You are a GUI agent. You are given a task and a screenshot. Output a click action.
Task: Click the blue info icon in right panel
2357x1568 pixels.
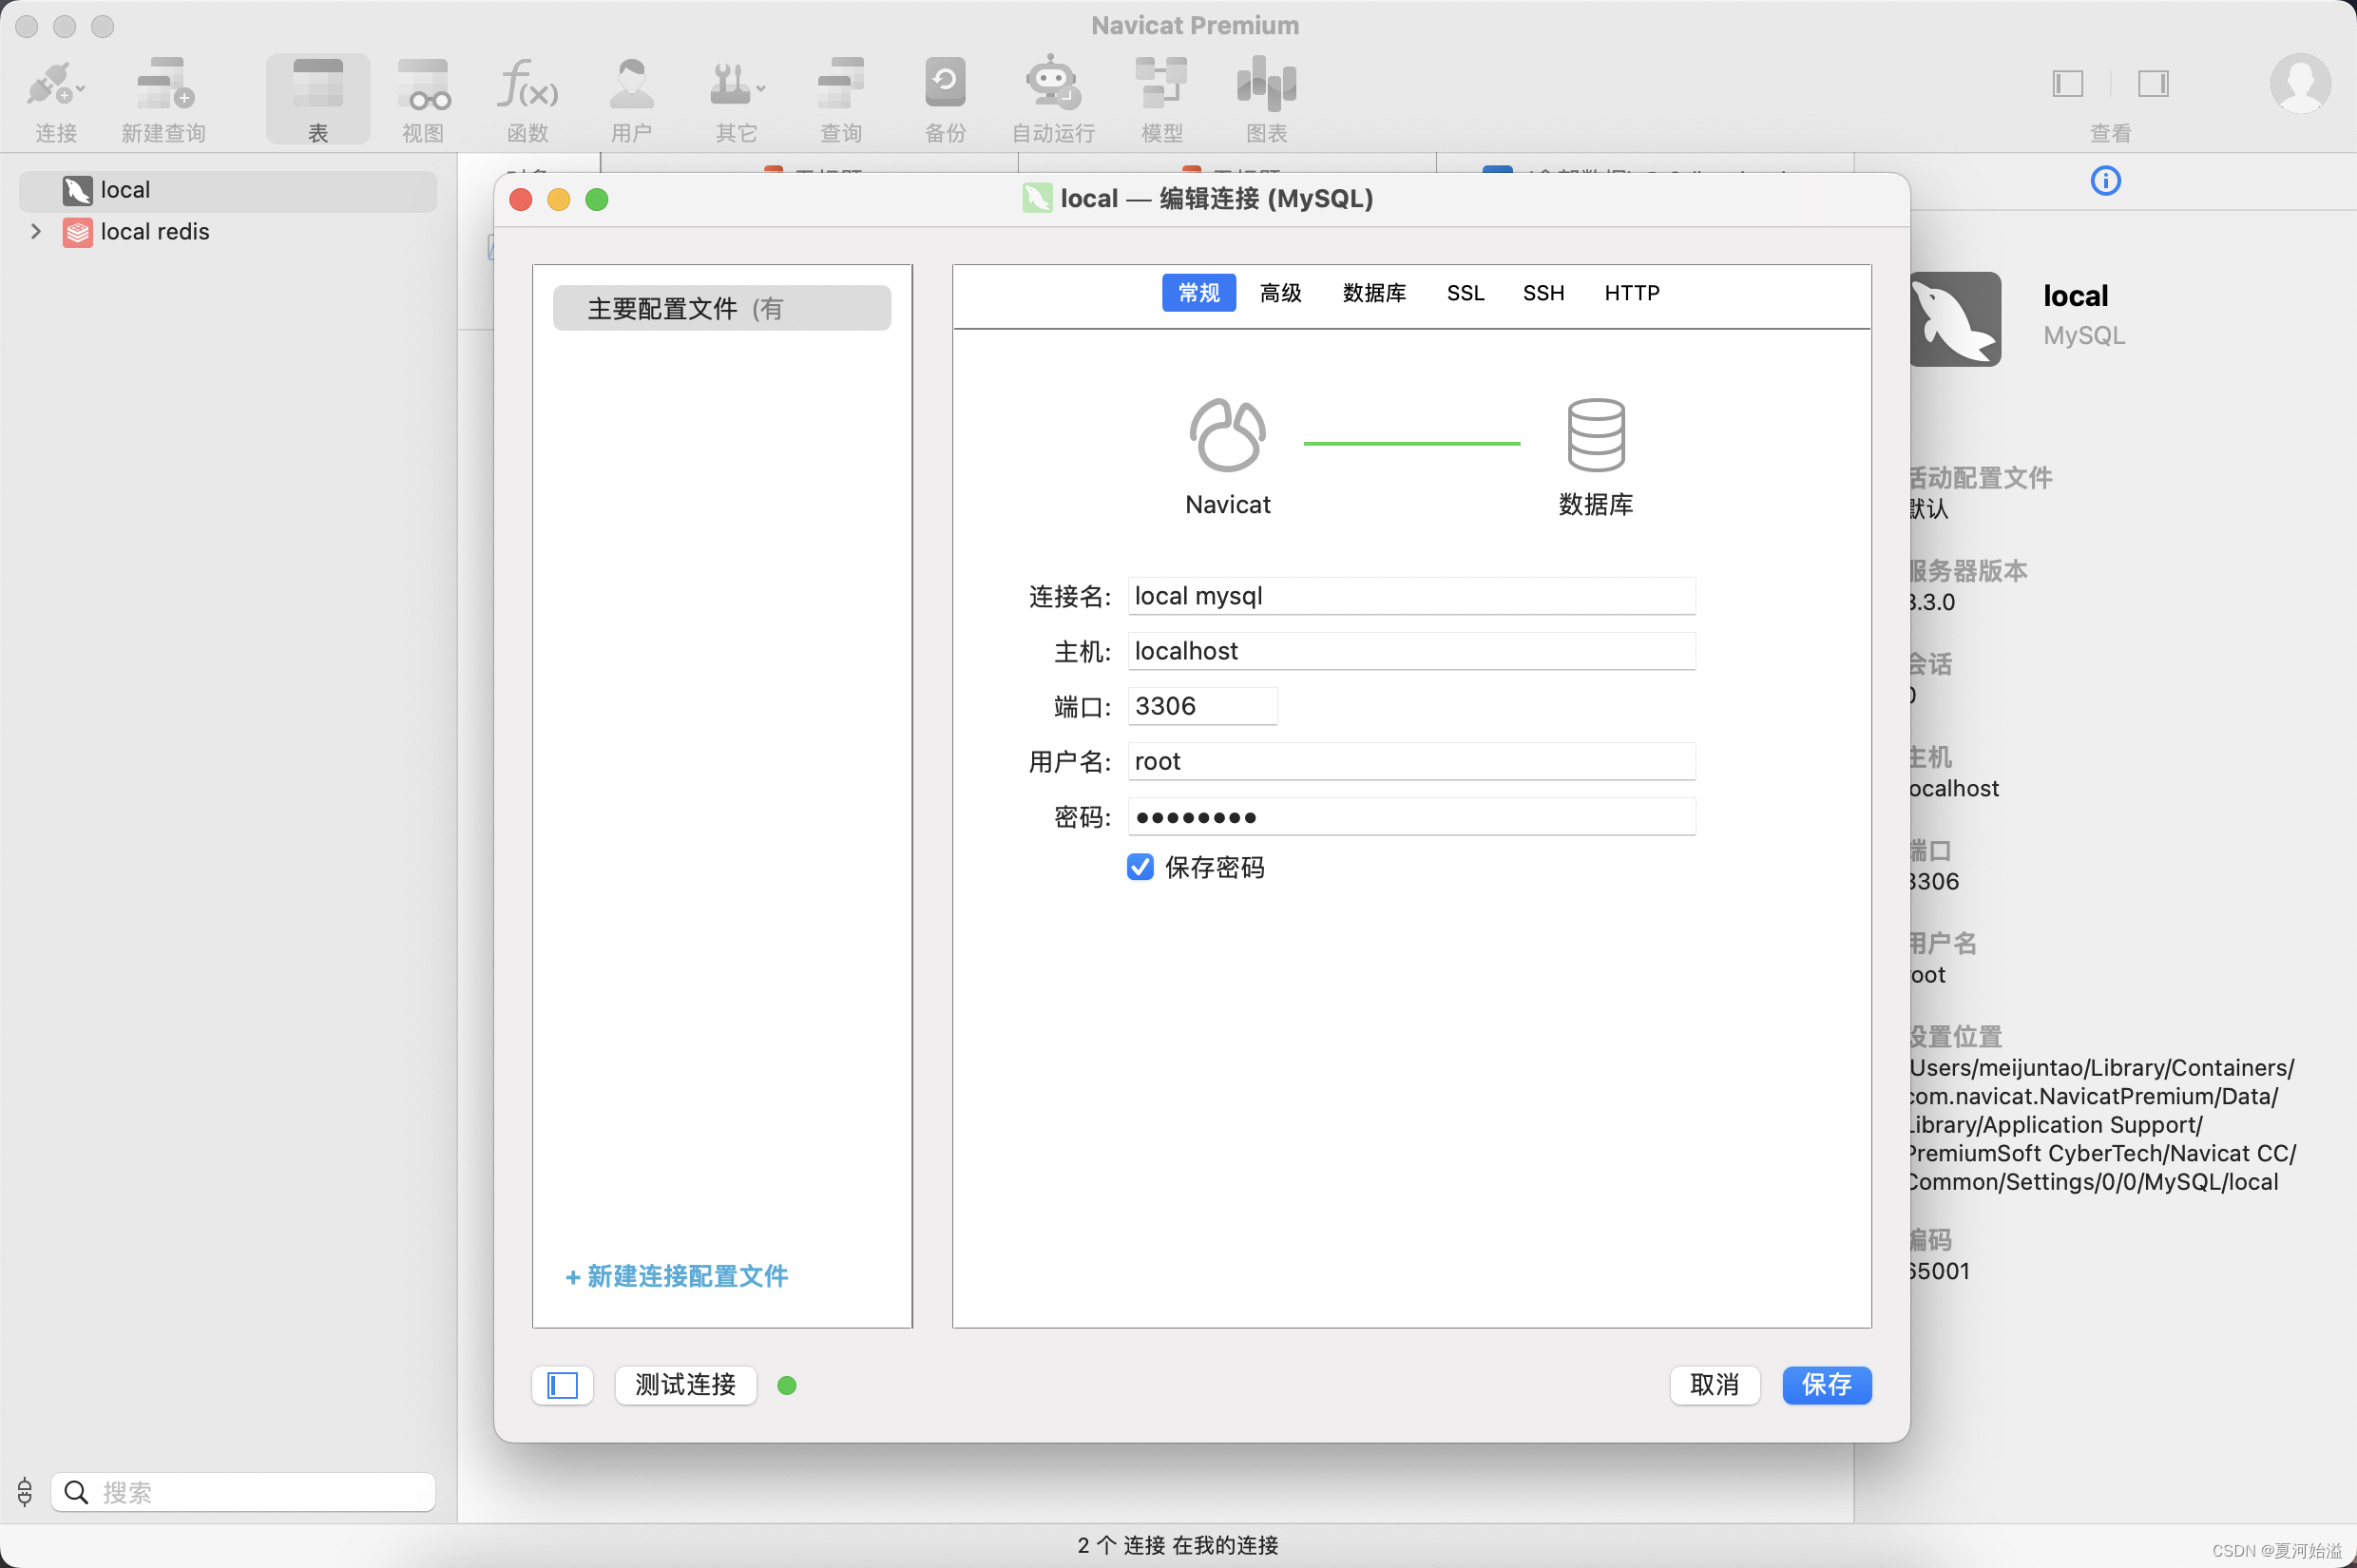tap(2105, 181)
